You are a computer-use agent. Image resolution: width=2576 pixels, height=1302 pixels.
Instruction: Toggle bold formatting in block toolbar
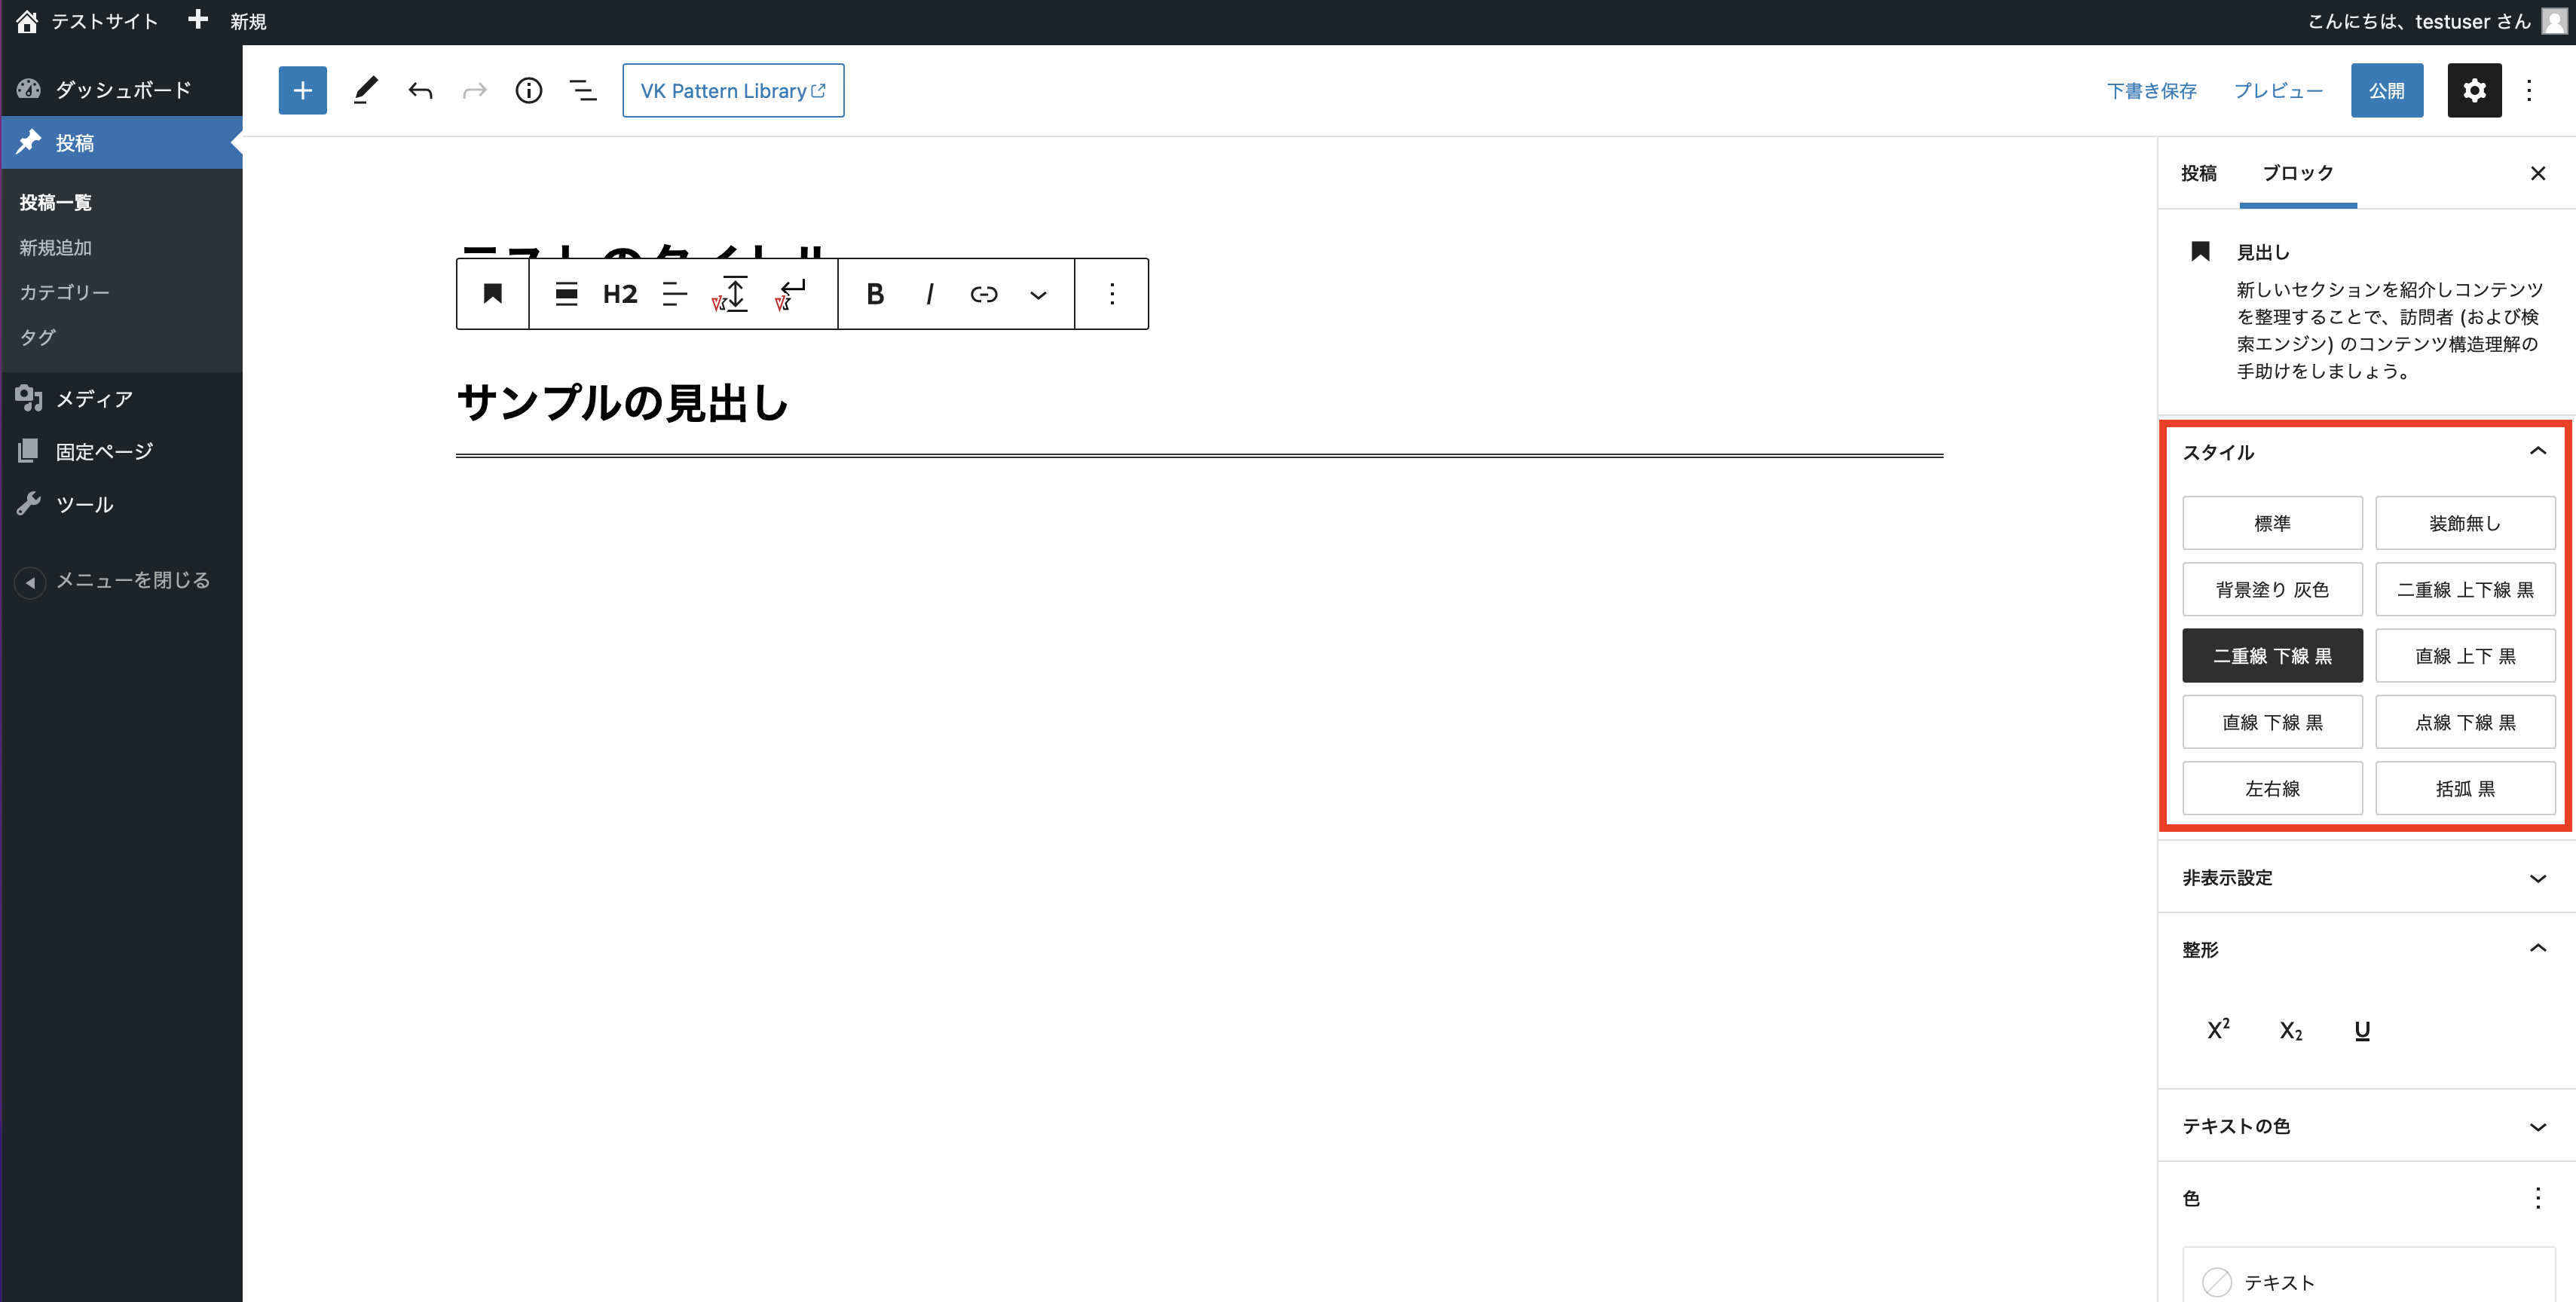coord(874,294)
